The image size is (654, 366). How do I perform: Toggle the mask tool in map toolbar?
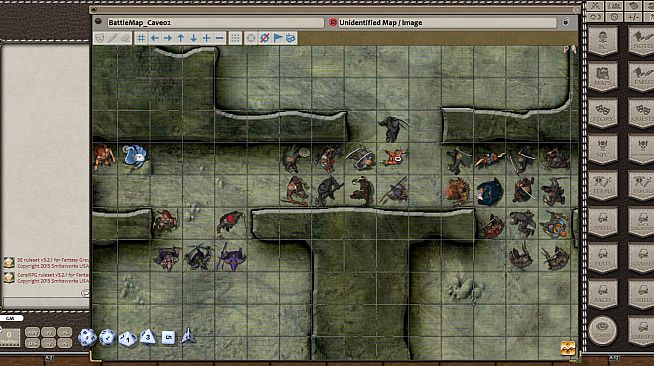[x=100, y=38]
